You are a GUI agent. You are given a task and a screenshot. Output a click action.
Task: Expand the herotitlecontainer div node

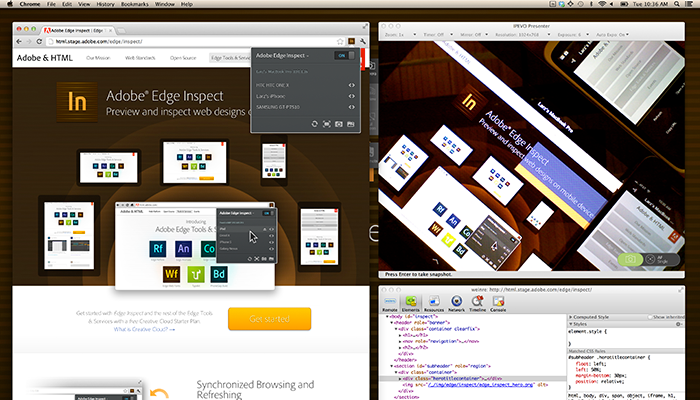click(x=400, y=378)
